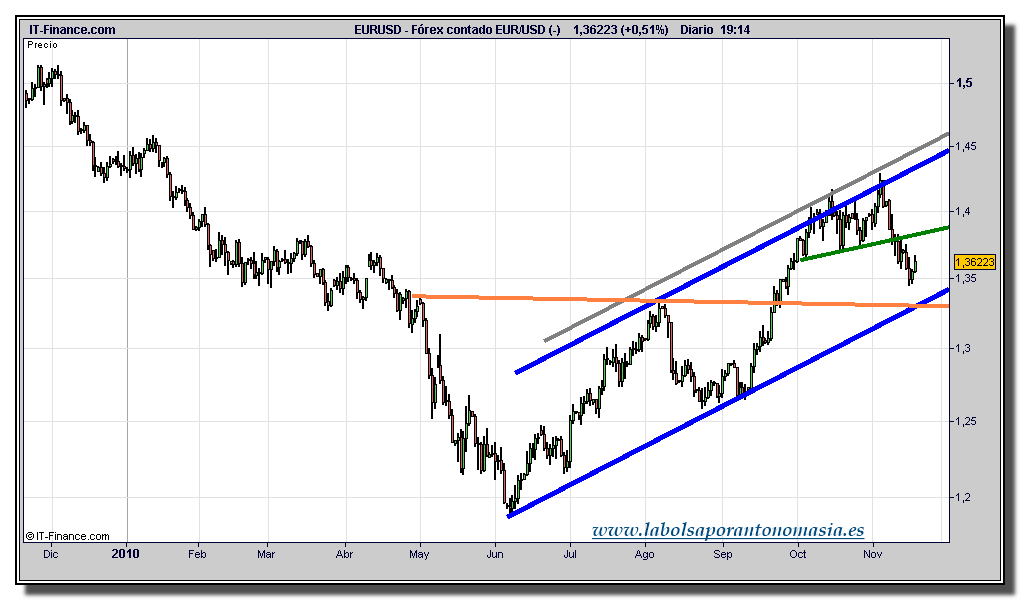Click the 1,36223 (+0,51%) quote in header
Screen dimensions: 1020x600
coord(620,29)
